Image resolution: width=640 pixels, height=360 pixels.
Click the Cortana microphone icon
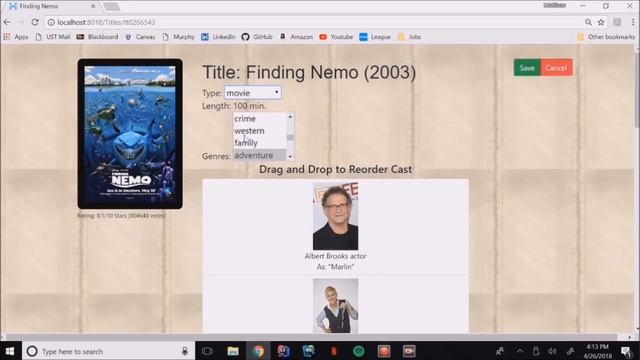point(185,351)
